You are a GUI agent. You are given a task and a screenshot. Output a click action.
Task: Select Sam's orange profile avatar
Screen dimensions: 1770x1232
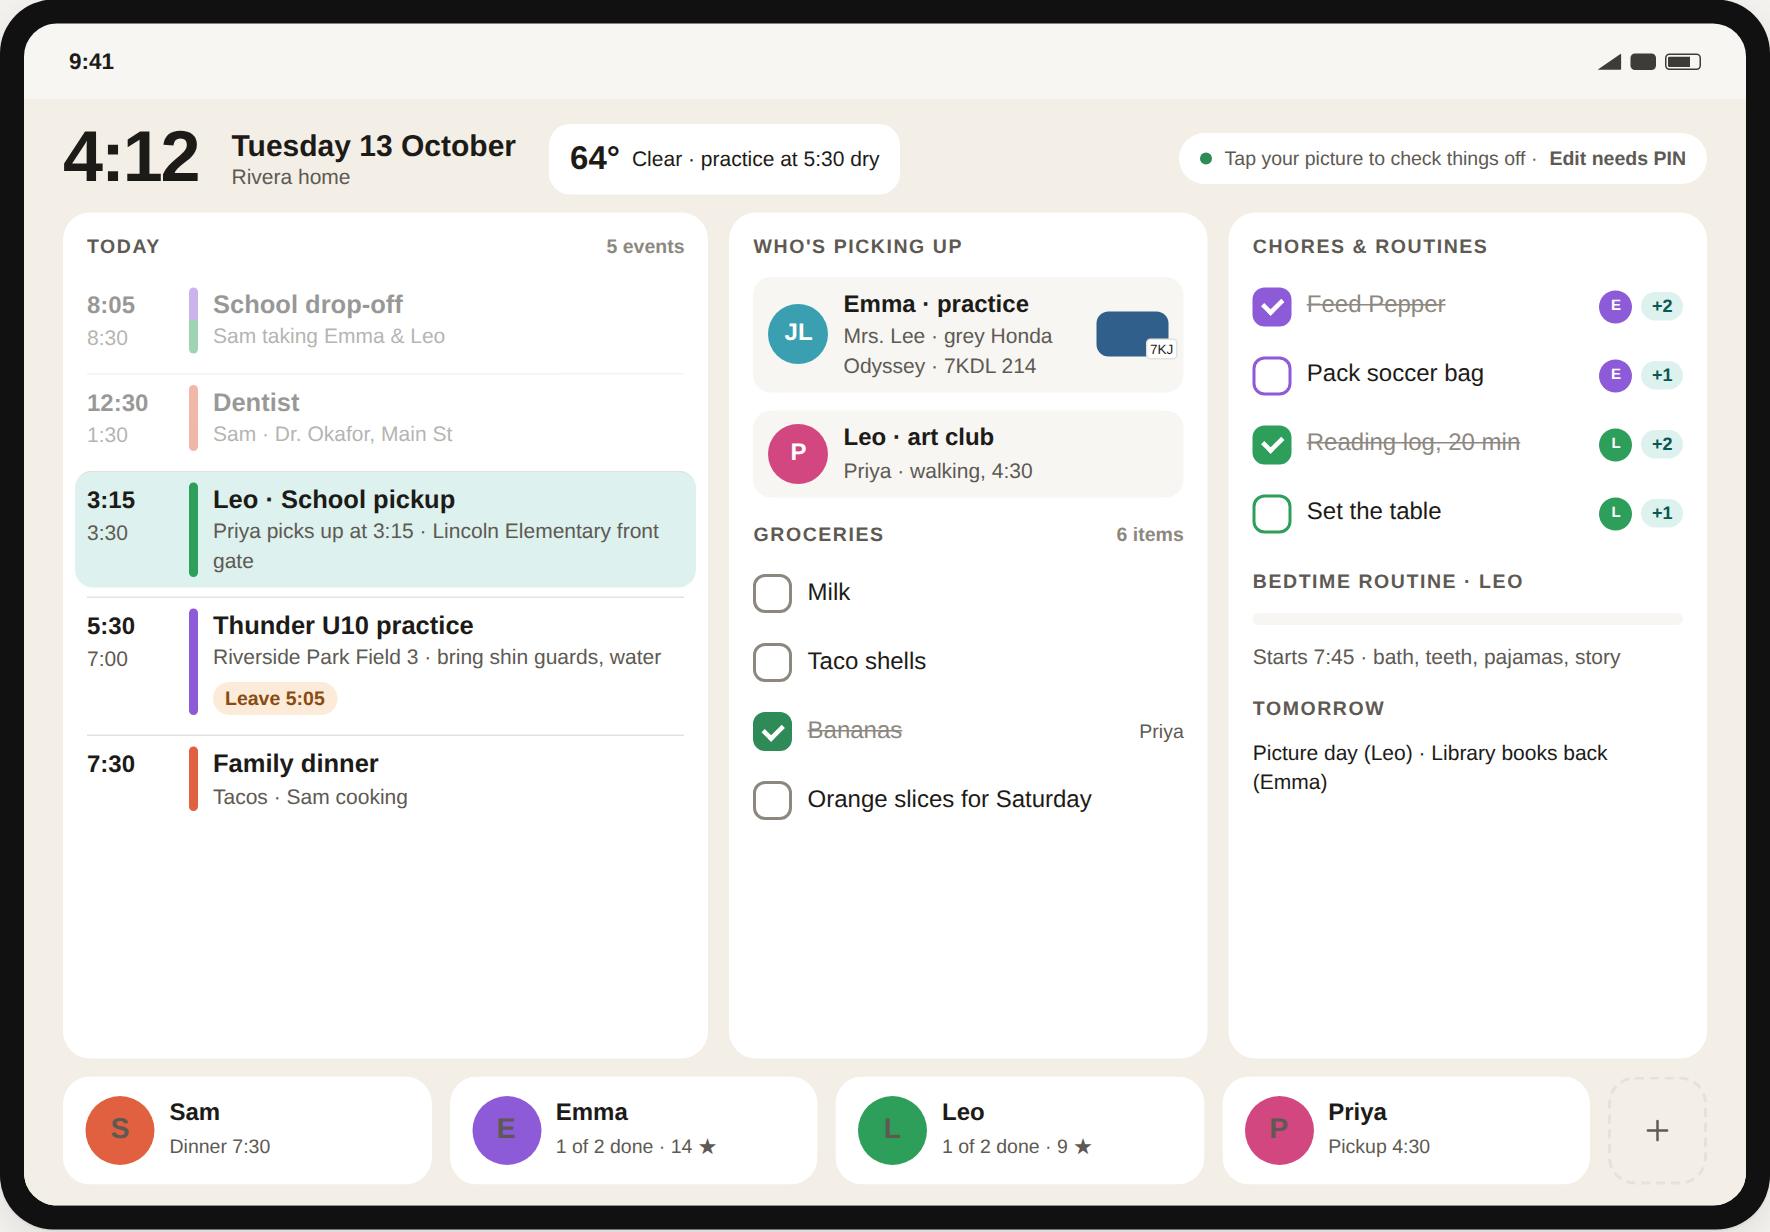click(120, 1130)
